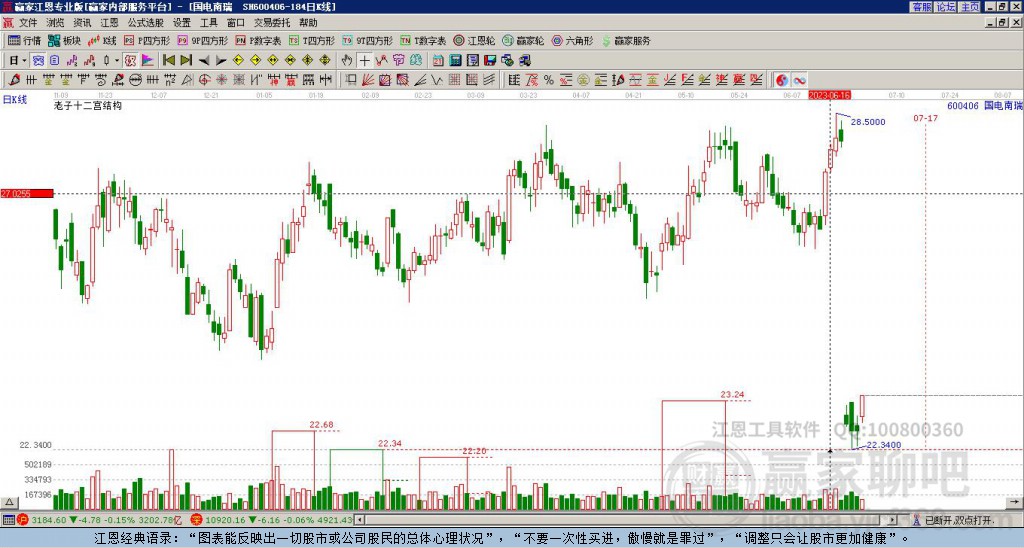This screenshot has width=1024, height=548.
Task: Open the P数字表 number table
Action: (x=258, y=40)
